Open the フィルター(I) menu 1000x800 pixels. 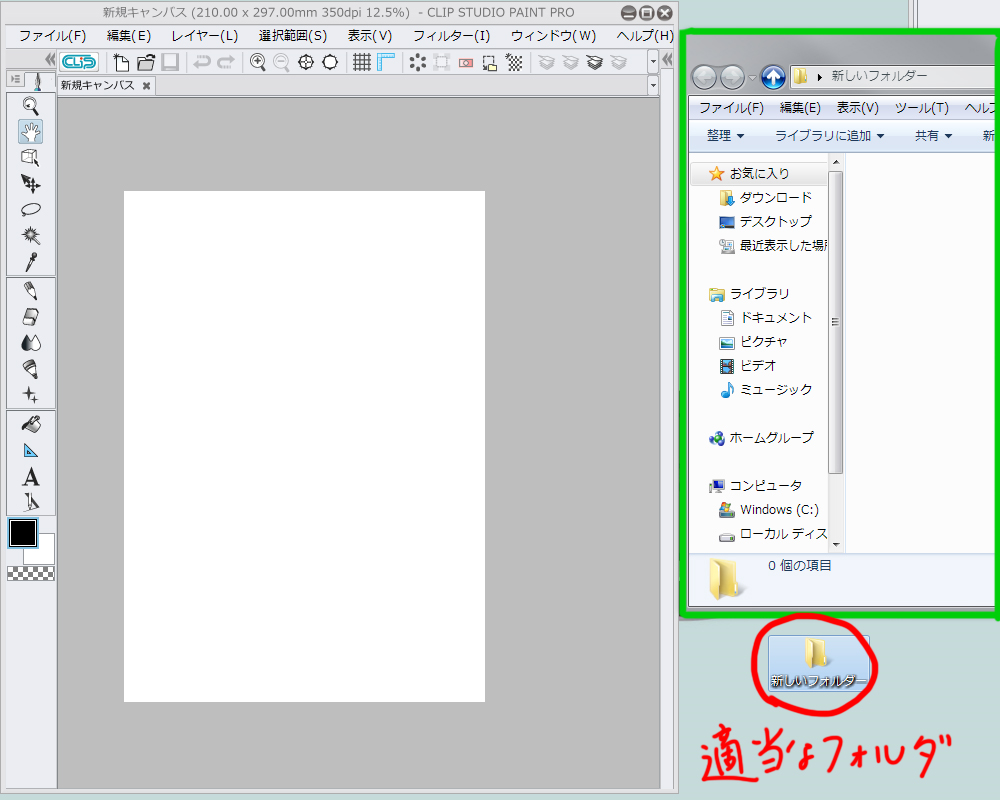pos(451,36)
